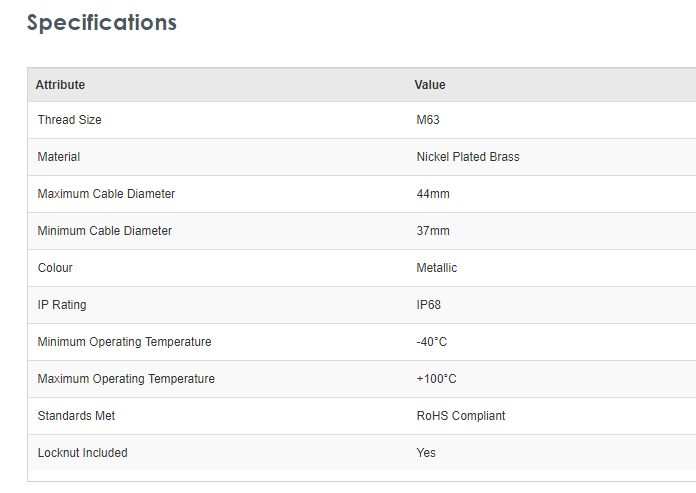The height and width of the screenshot is (493, 696).
Task: Select the Material attribute label
Action: [x=58, y=157]
